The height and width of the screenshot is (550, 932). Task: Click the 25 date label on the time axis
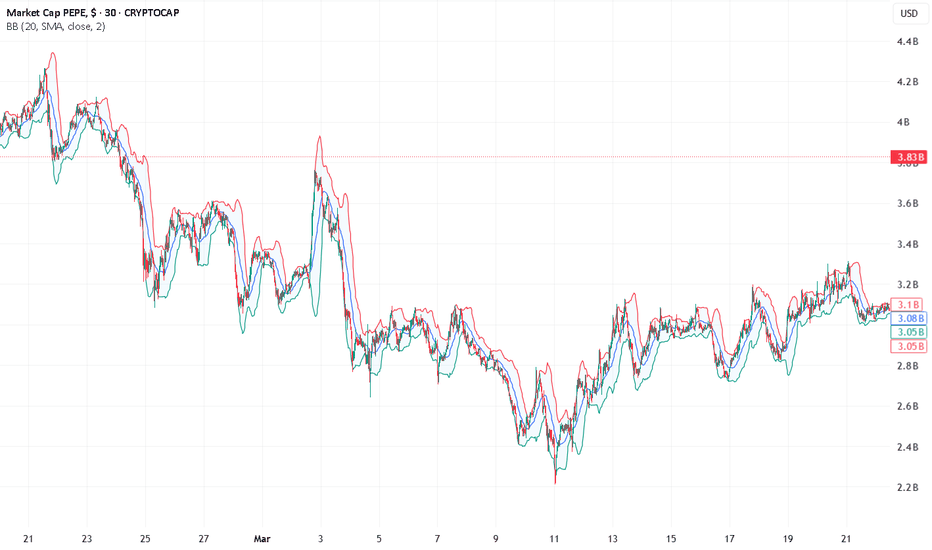pos(145,539)
